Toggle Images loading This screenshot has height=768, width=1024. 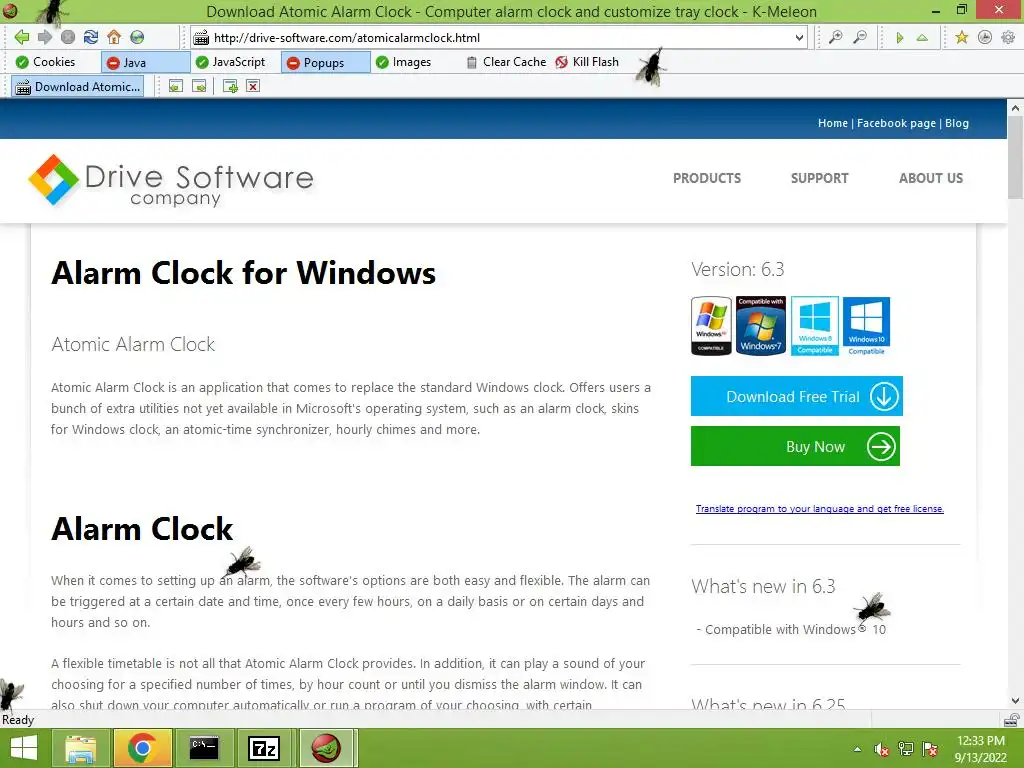click(404, 62)
